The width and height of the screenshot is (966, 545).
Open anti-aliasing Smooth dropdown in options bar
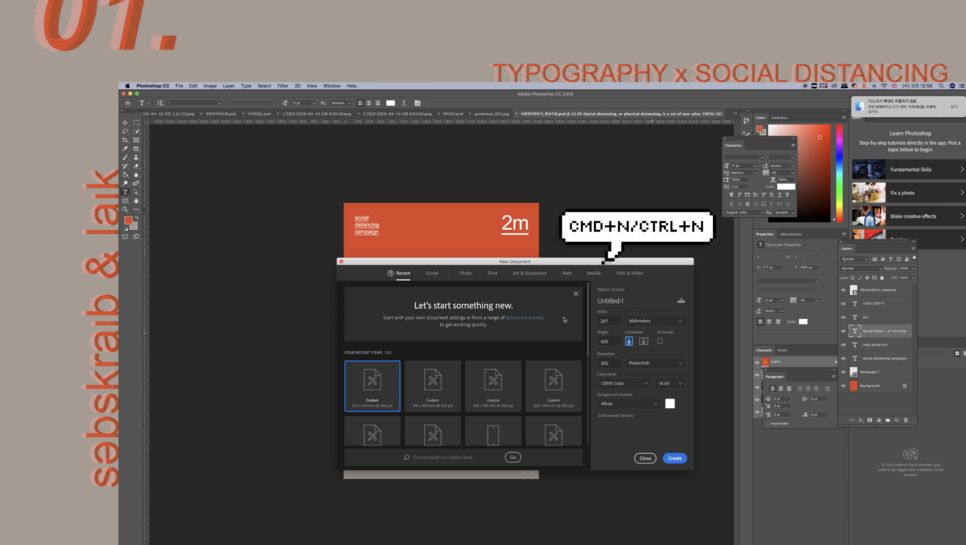[341, 103]
